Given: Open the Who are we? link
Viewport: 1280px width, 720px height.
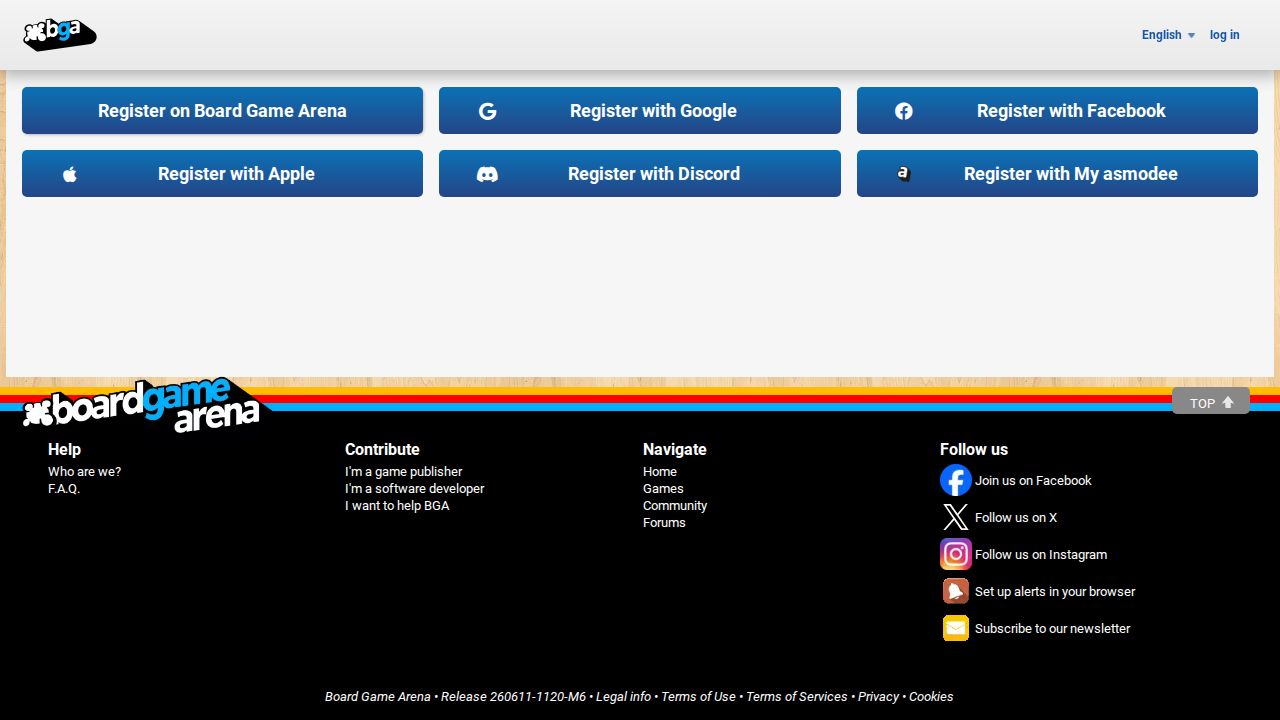Looking at the screenshot, I should coord(84,472).
